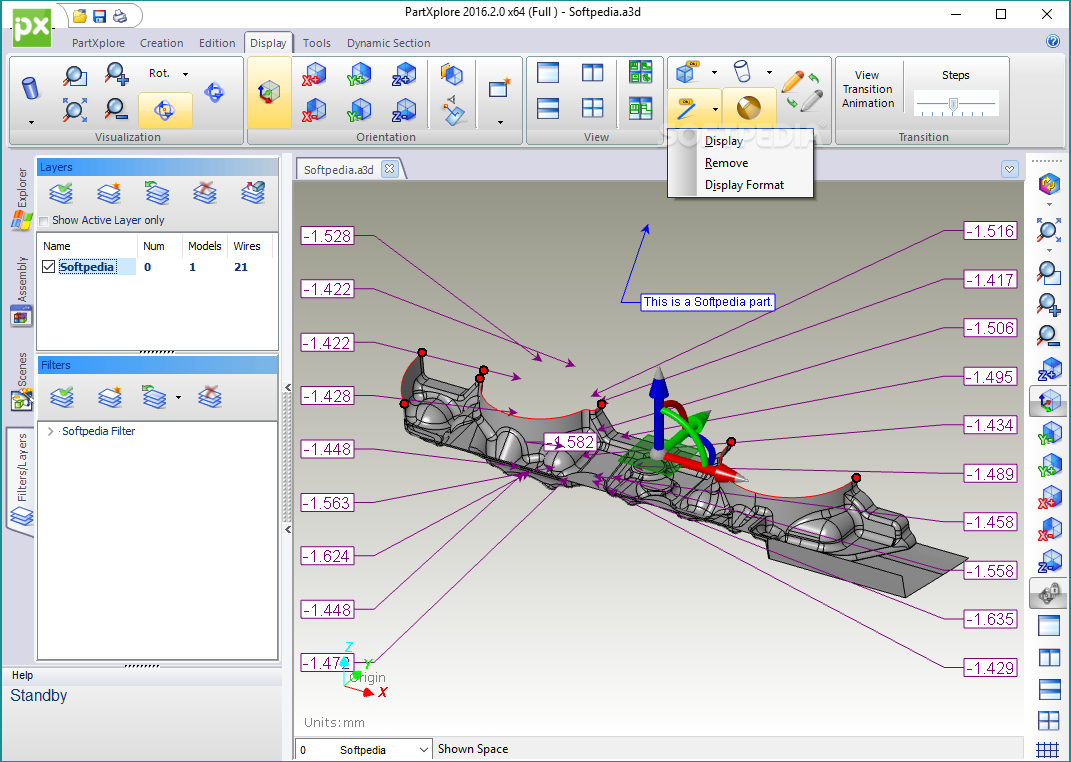The height and width of the screenshot is (762, 1071).
Task: Click 'This is a Softpedia part.' annotation
Action: (x=708, y=302)
